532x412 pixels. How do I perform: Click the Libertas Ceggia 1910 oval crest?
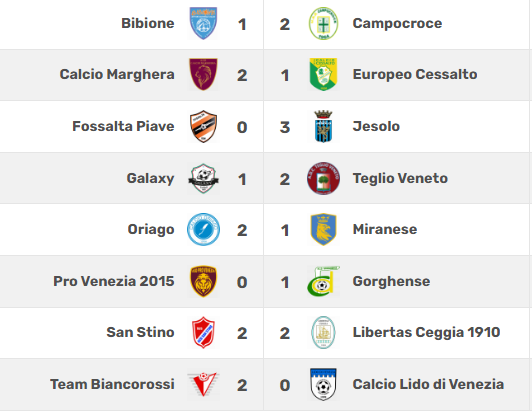click(x=323, y=332)
